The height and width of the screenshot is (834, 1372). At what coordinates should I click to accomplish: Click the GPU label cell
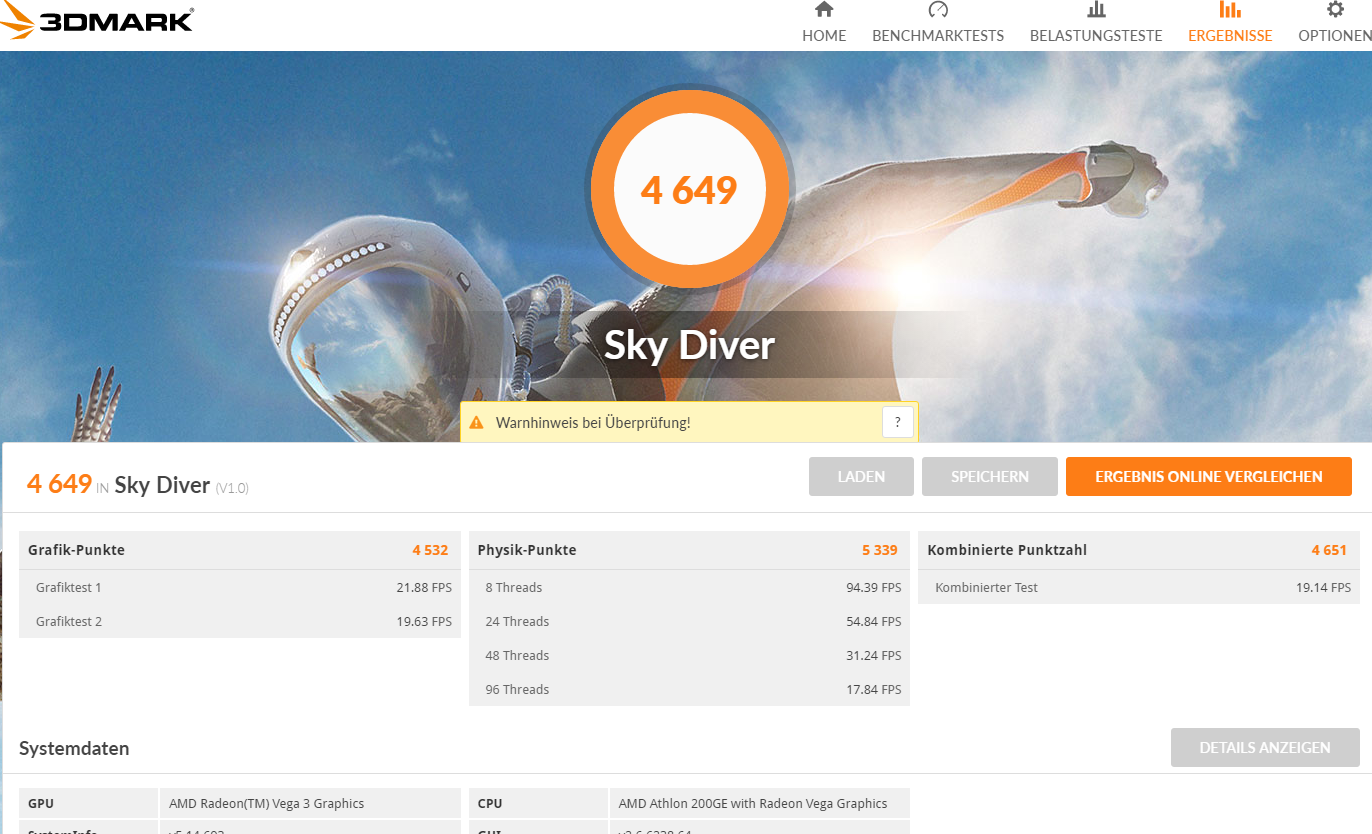point(89,803)
